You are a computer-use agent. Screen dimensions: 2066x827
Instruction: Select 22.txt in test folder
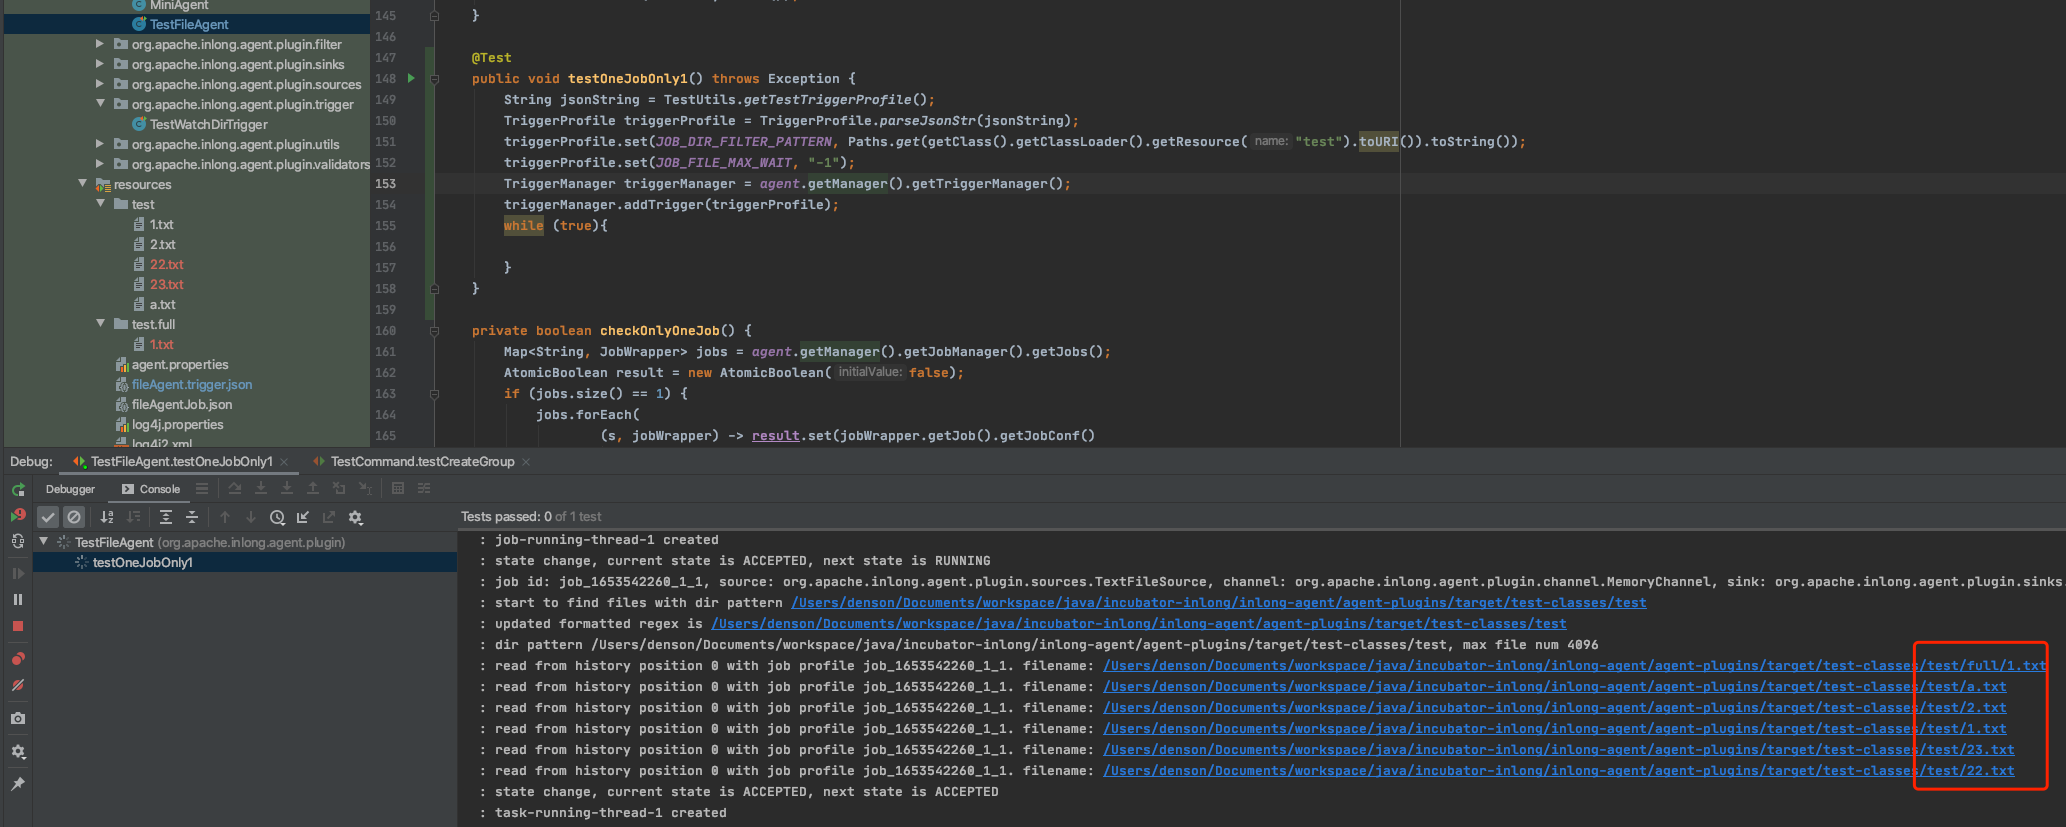166,264
